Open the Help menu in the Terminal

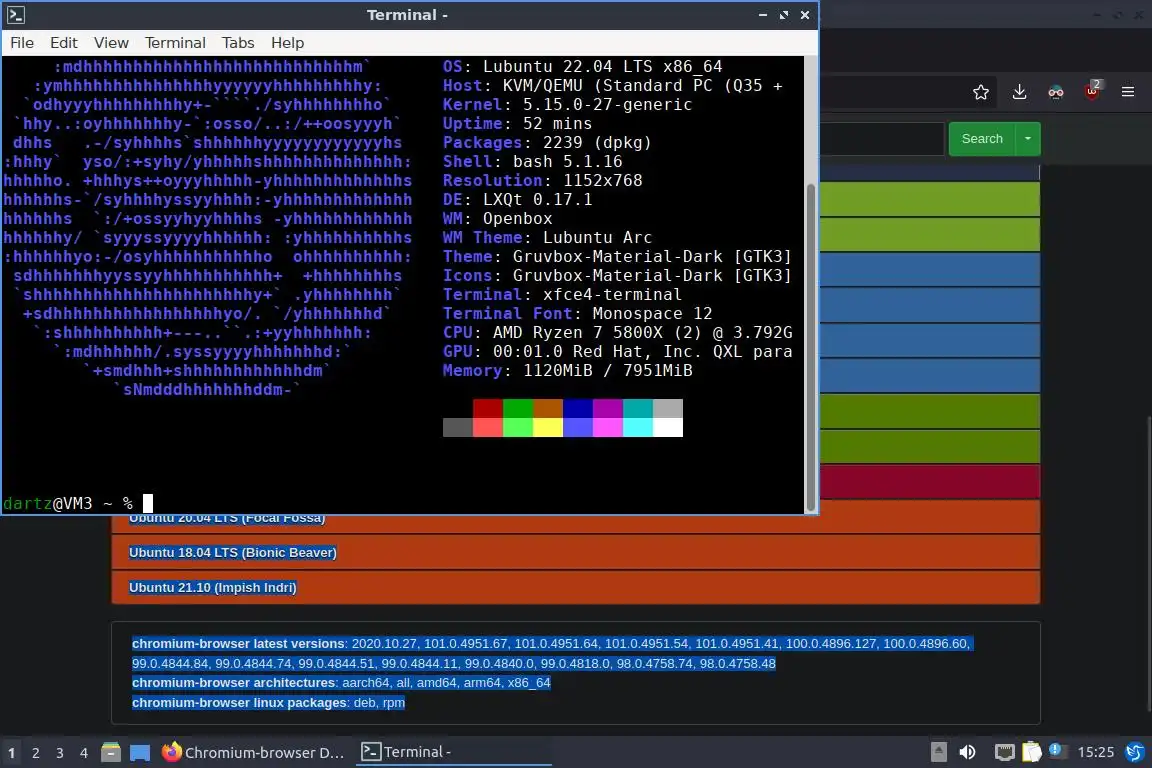pos(287,43)
